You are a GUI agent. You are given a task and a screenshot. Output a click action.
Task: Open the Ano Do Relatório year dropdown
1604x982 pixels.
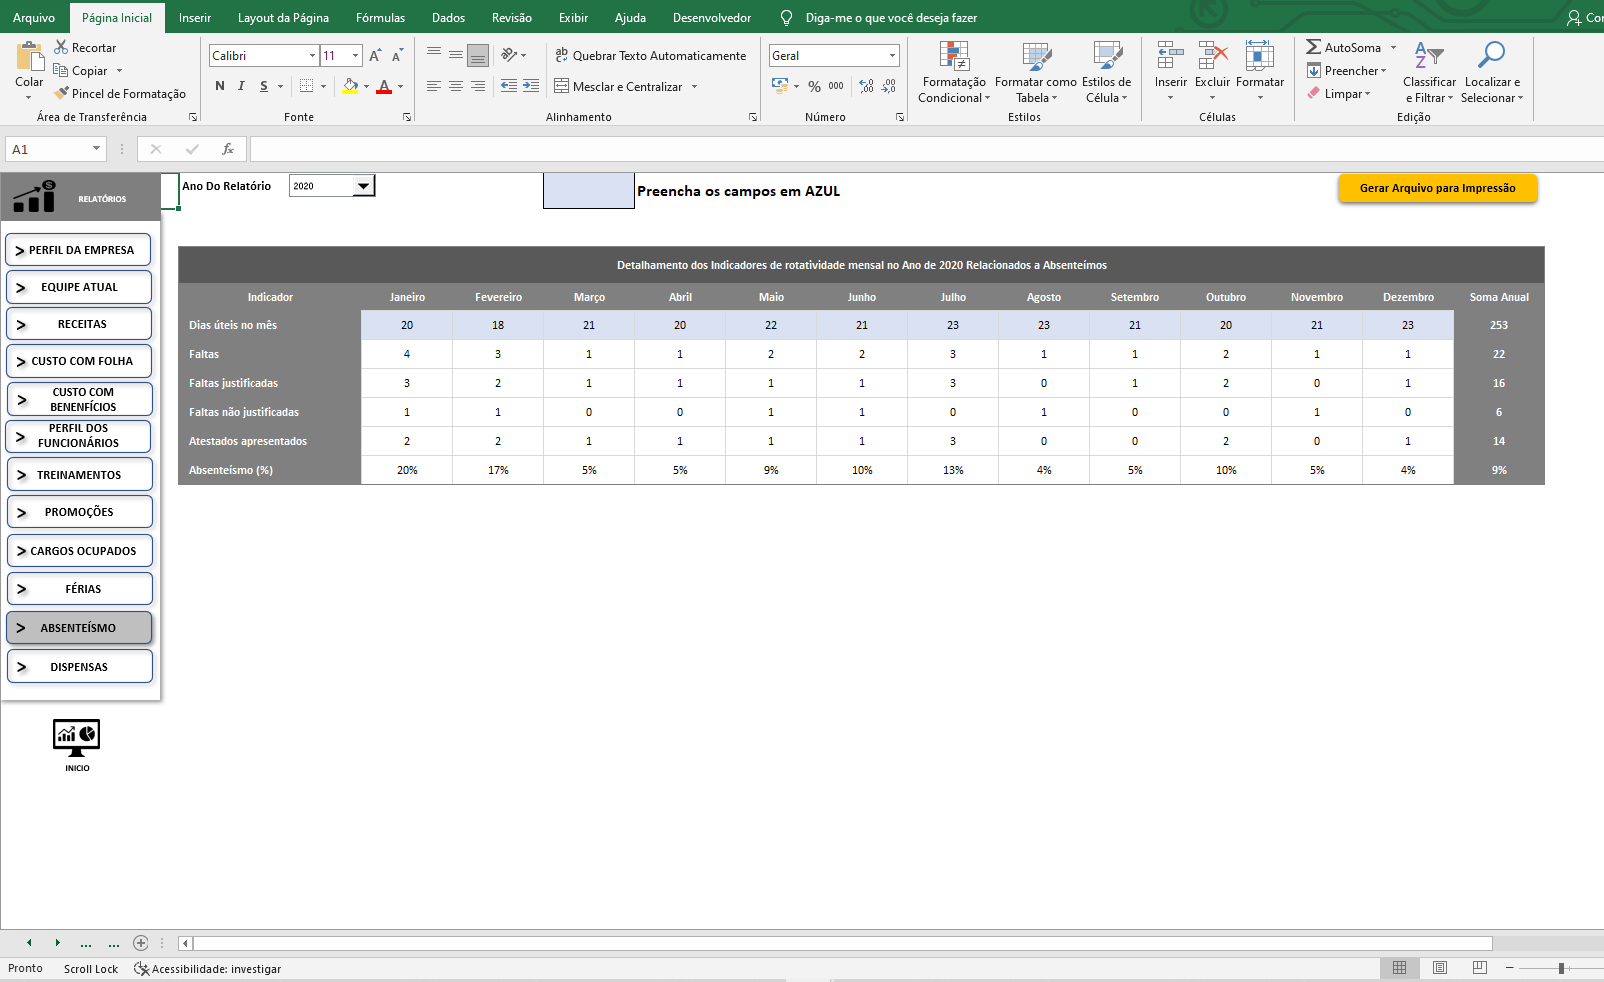[x=363, y=186]
